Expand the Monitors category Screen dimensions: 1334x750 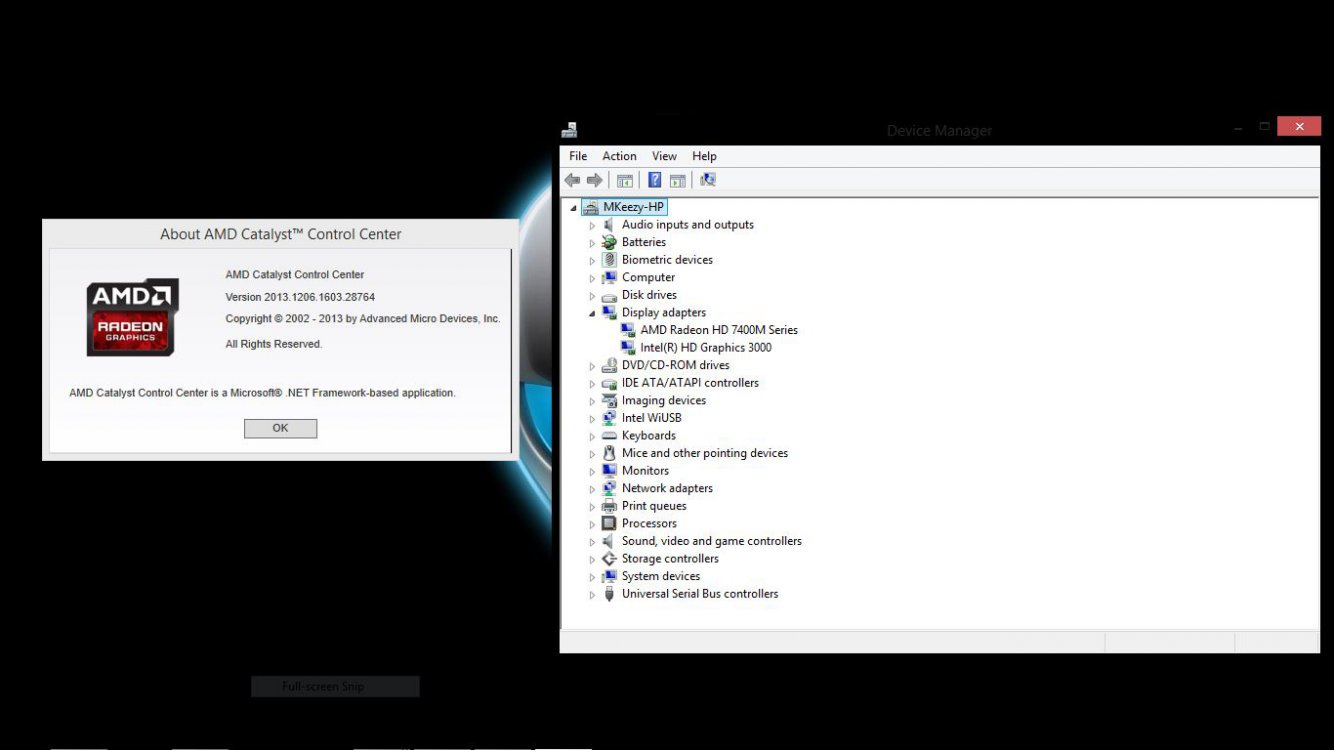(592, 471)
